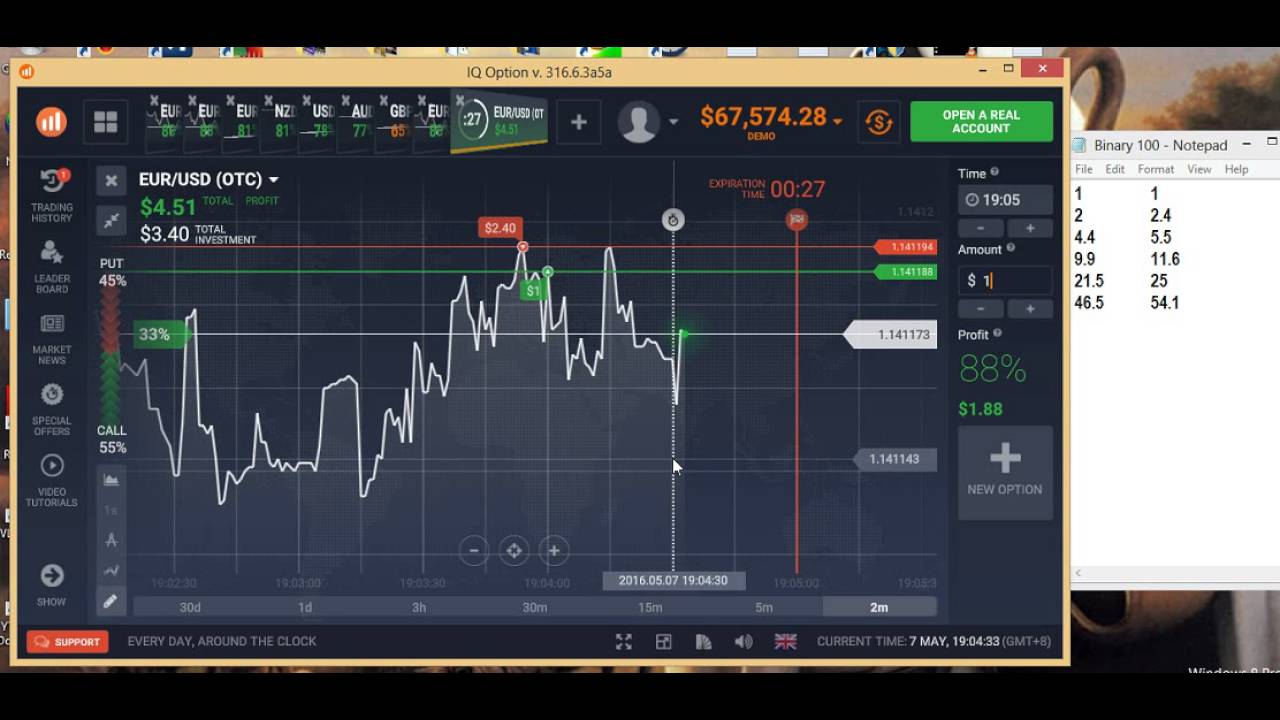
Task: Click the color theme icon in bottom bar
Action: (703, 642)
